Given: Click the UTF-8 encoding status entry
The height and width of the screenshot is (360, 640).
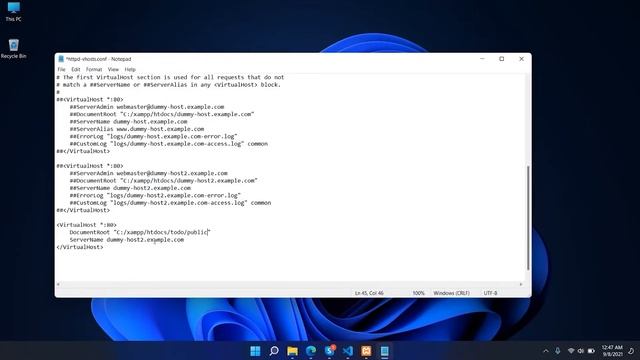Looking at the screenshot, I should (490, 293).
